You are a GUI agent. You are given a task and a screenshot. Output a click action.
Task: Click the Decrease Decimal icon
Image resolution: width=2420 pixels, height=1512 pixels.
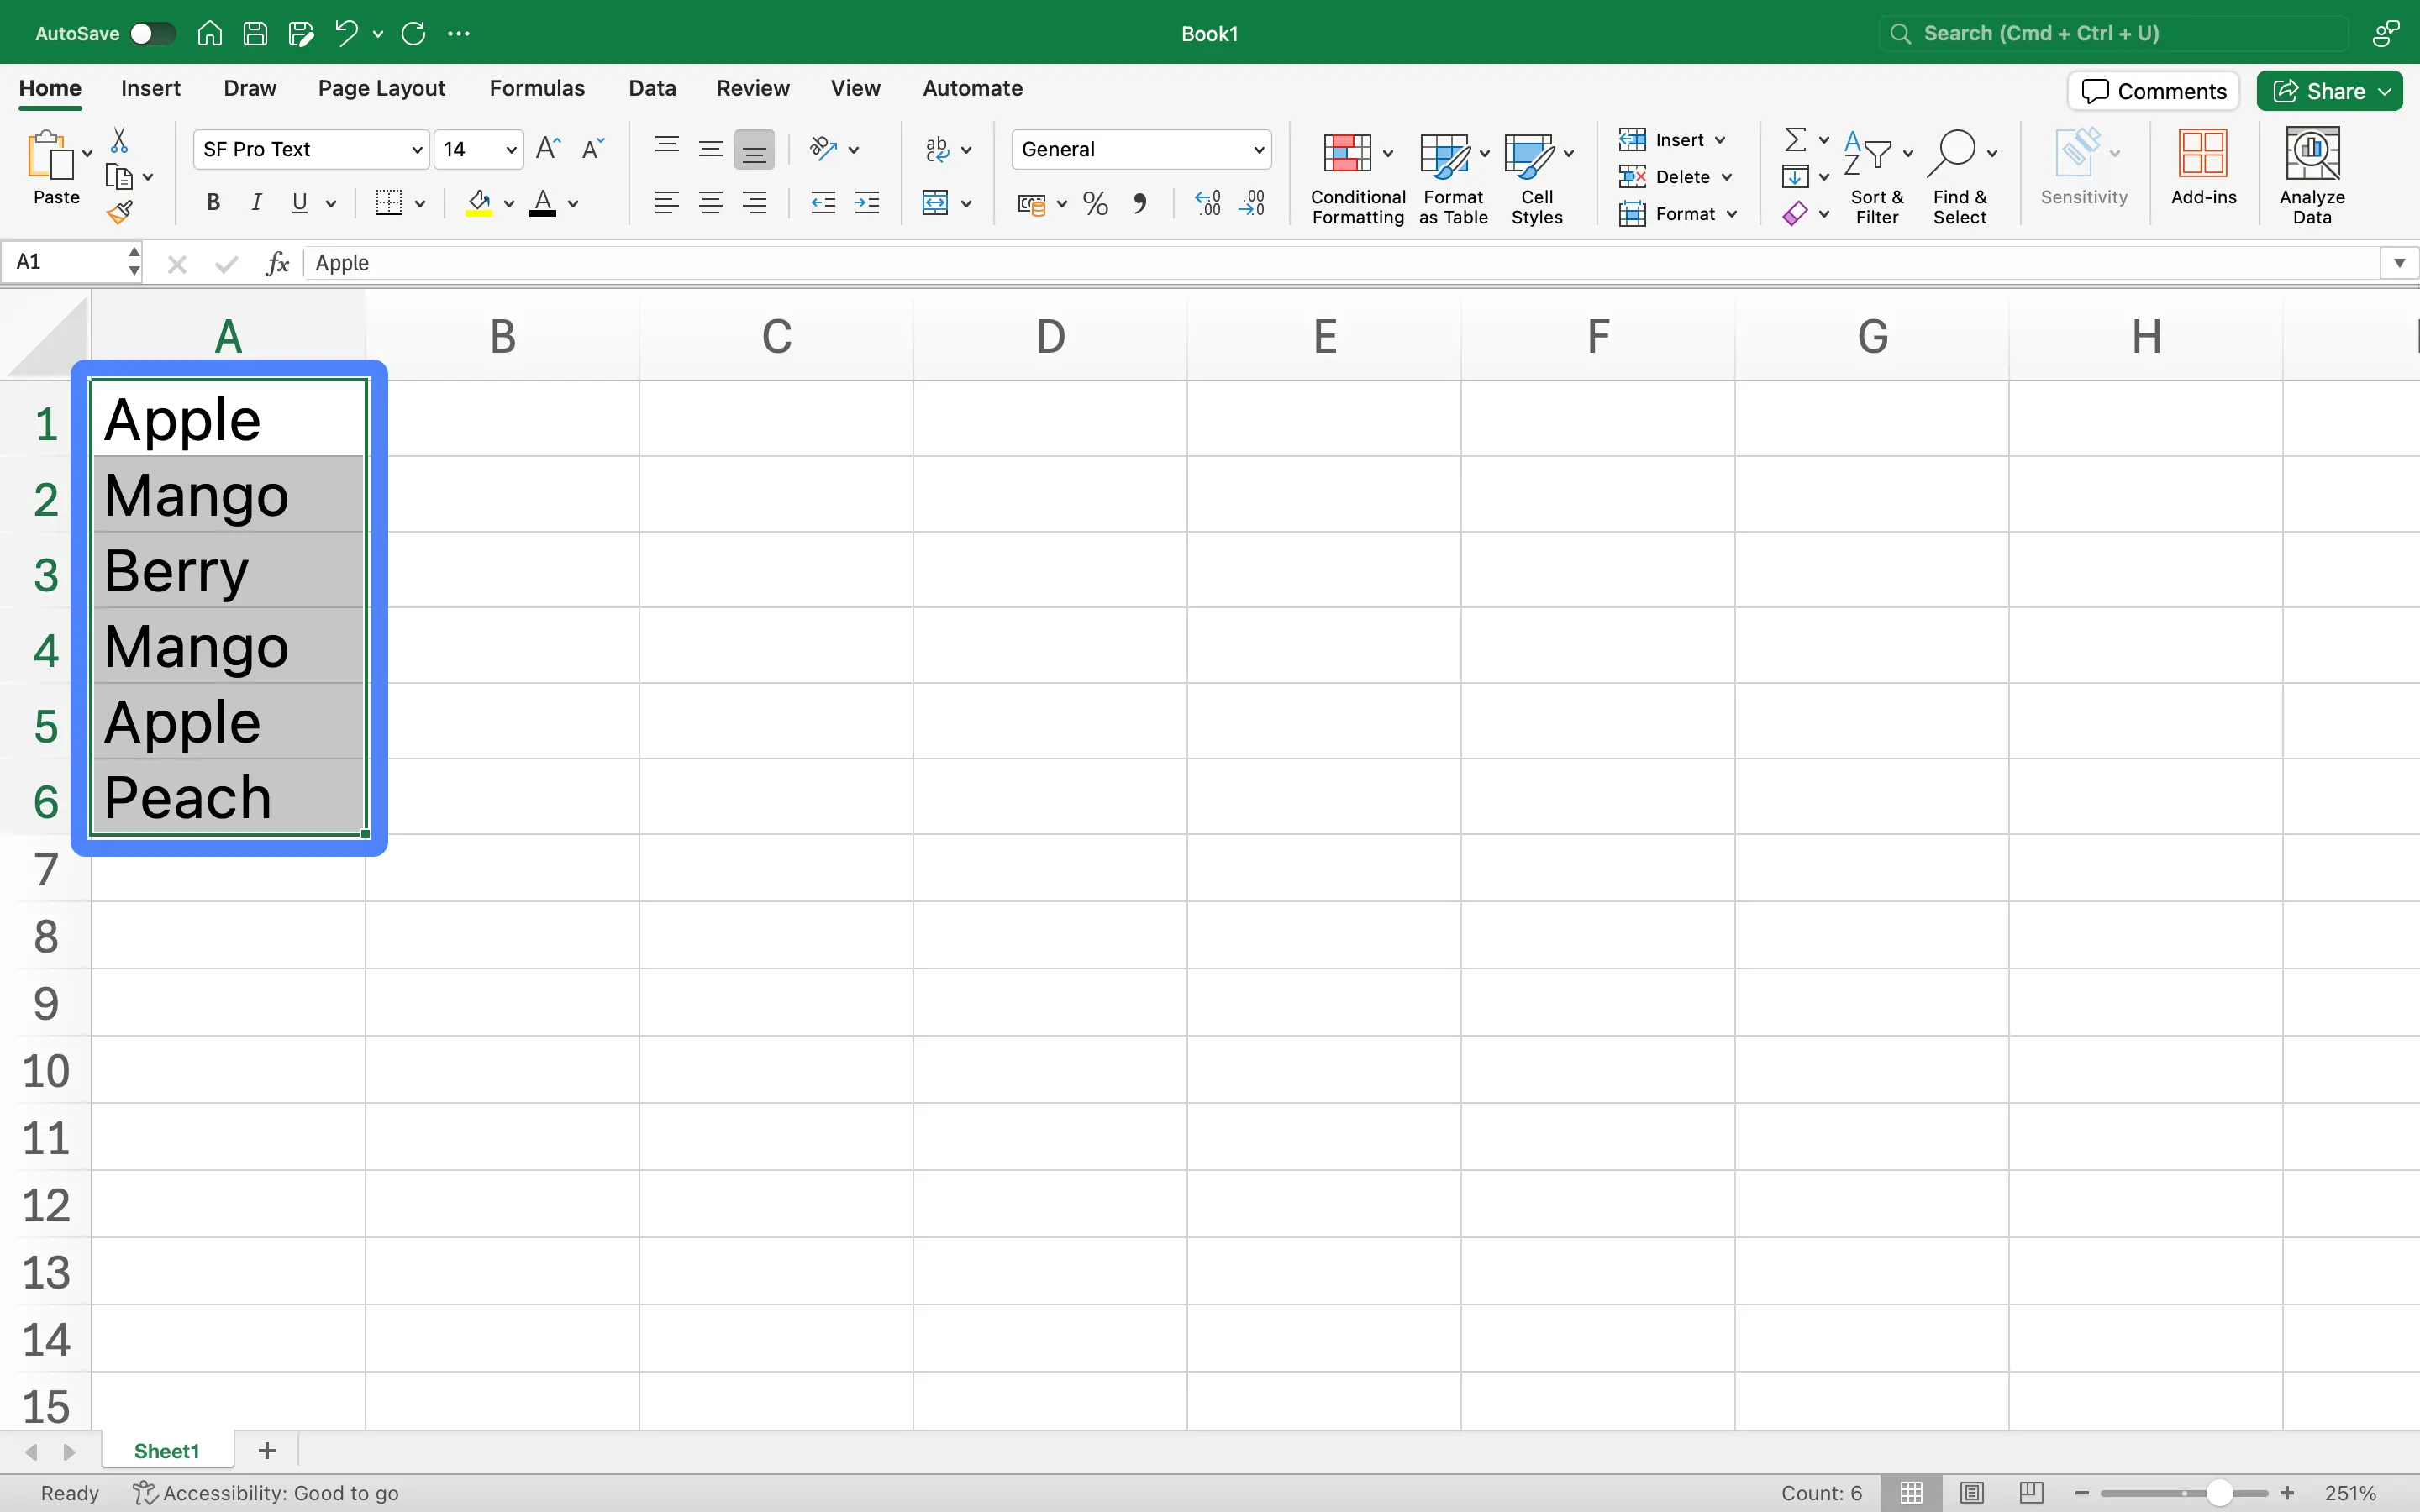coord(1252,203)
